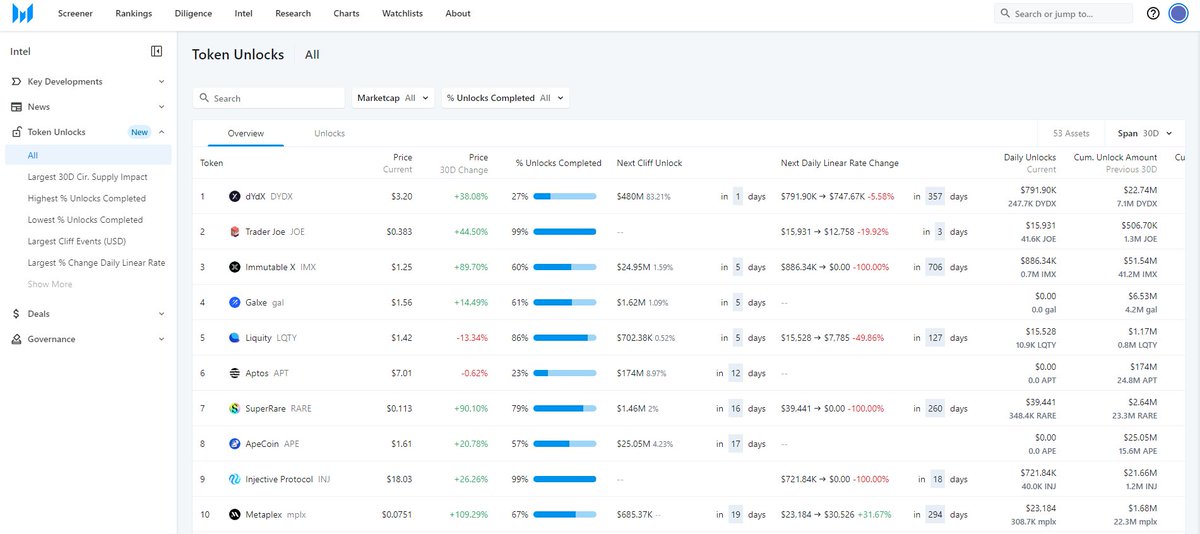Open the About menu
Screen dimensions: 1200x534
(458, 14)
